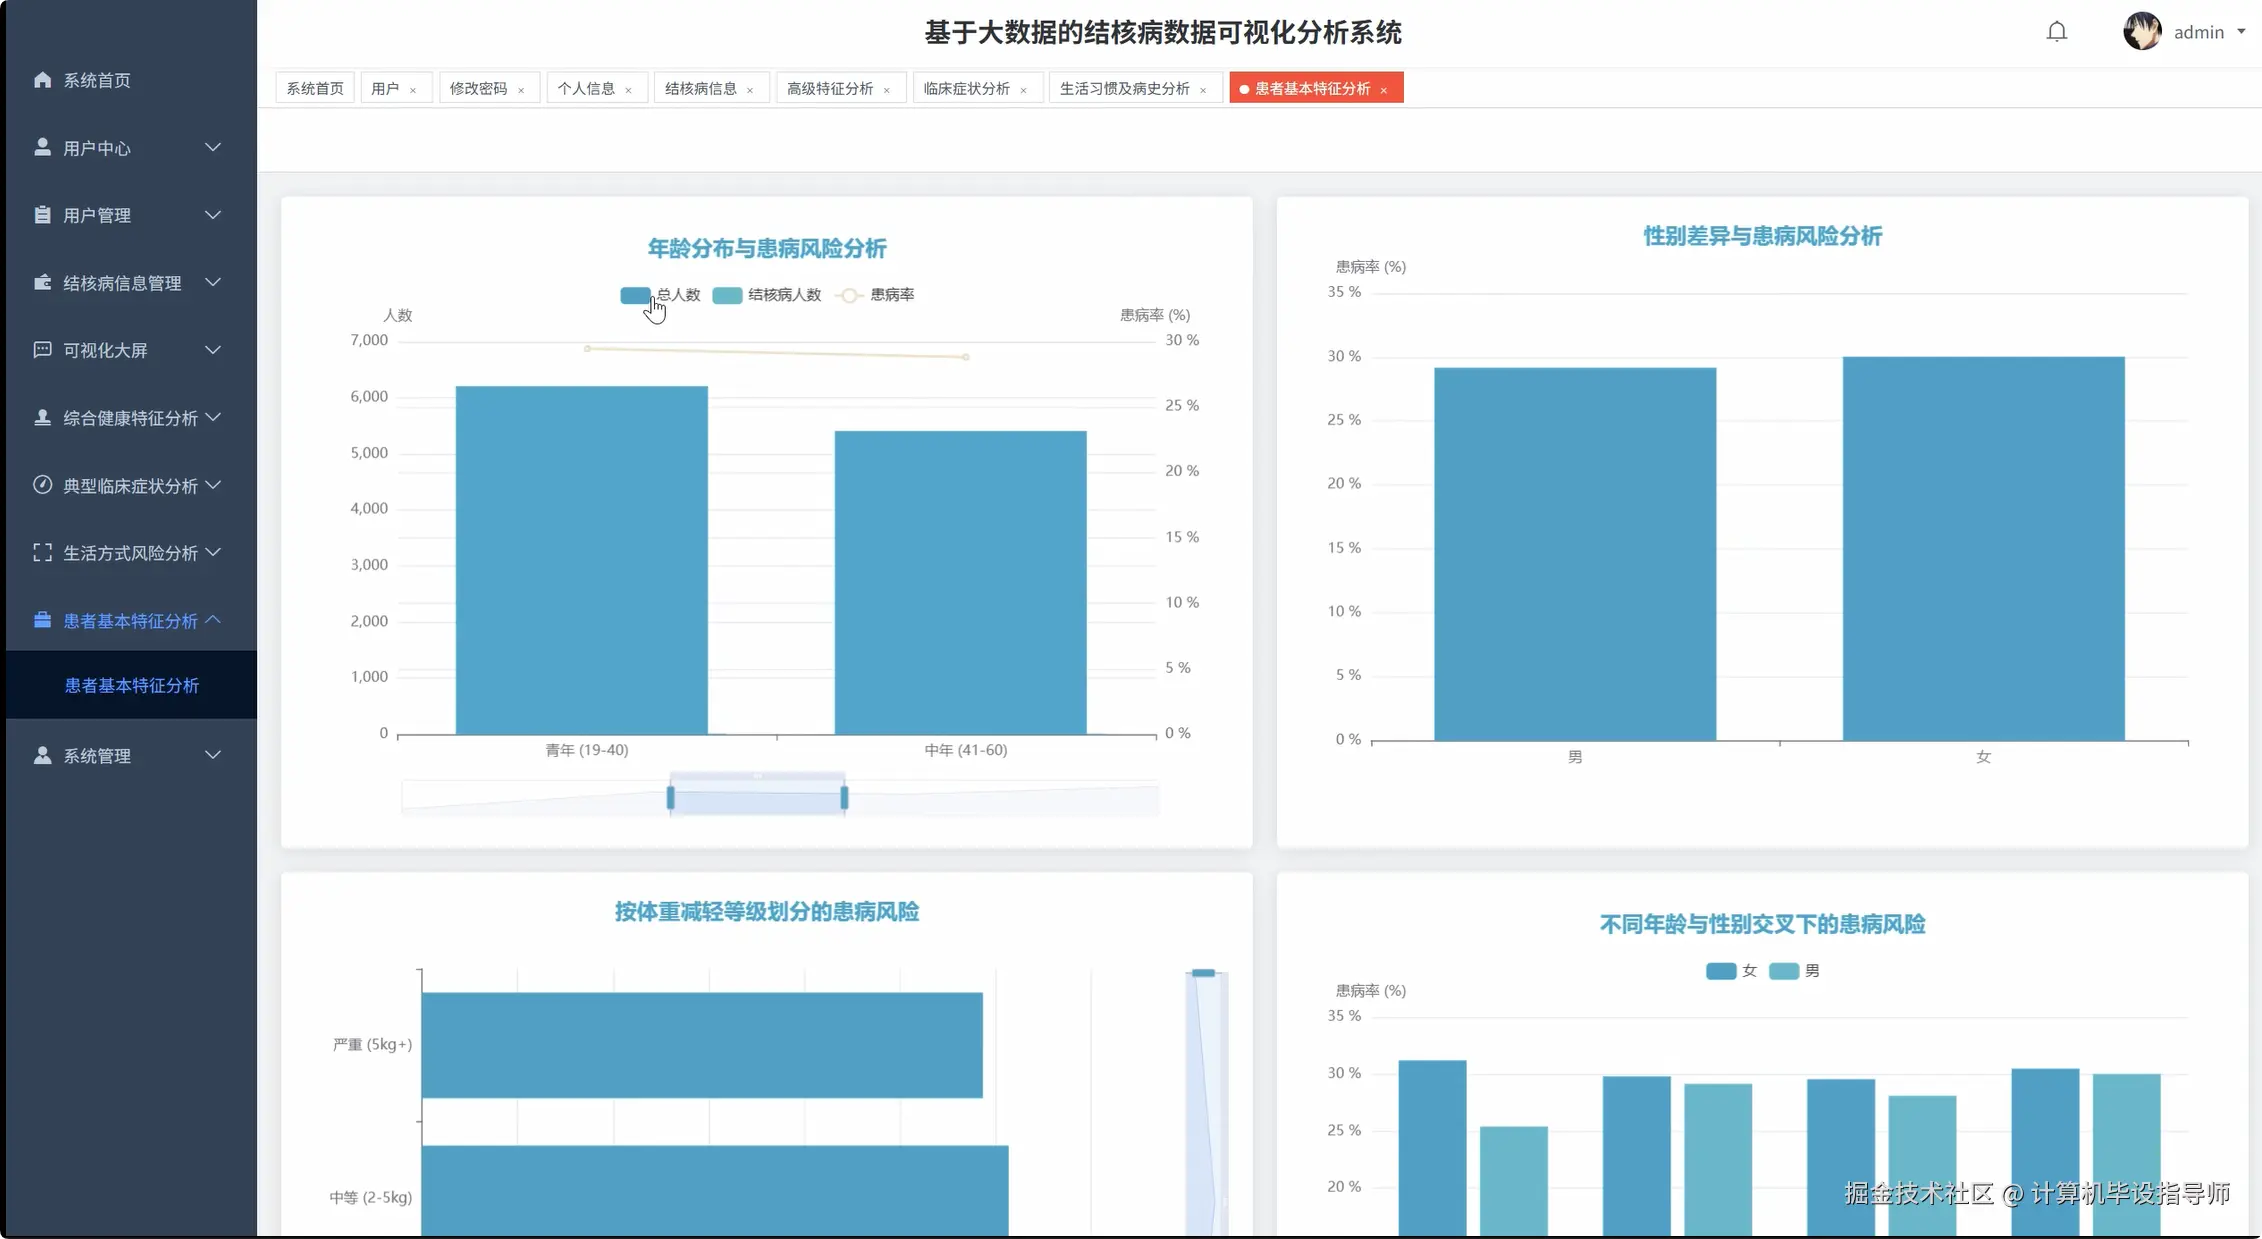
Task: Collapse the 患者基本特征分析 menu chevron
Action: [213, 620]
